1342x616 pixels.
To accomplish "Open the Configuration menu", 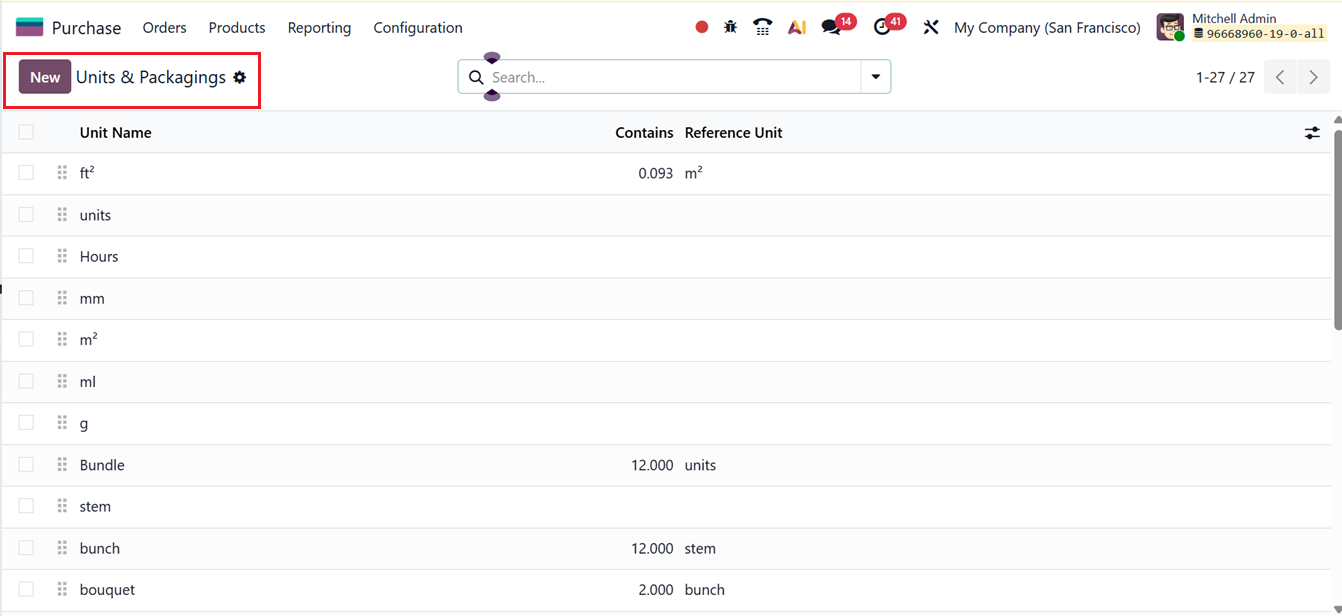I will [x=418, y=27].
